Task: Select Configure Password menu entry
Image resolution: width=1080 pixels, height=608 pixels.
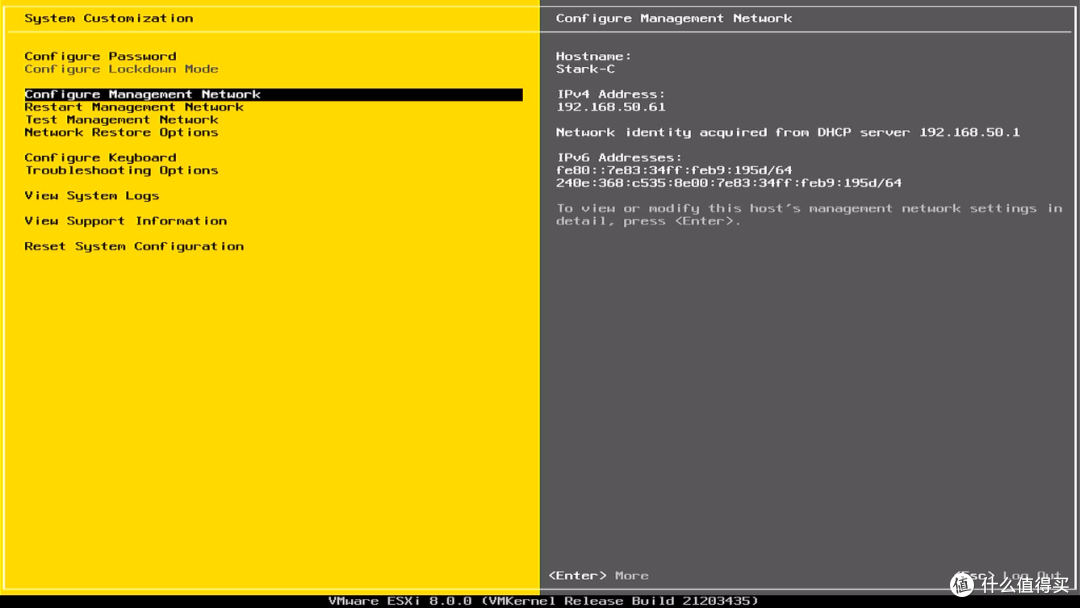Action: coord(100,56)
